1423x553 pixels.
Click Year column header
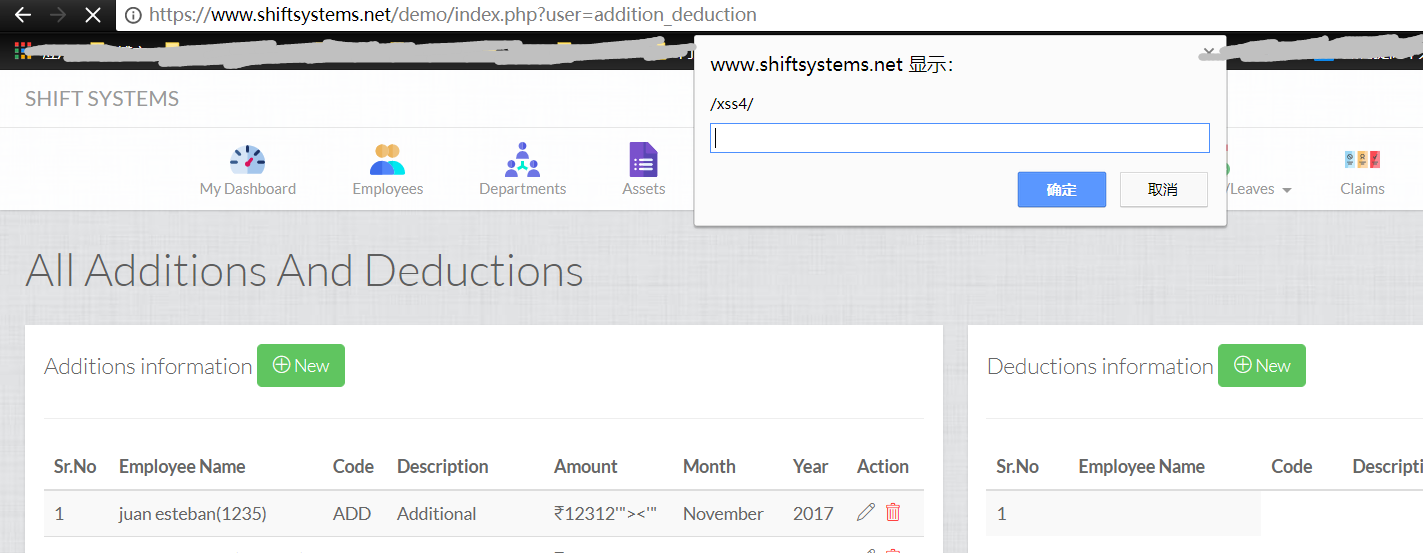(810, 467)
